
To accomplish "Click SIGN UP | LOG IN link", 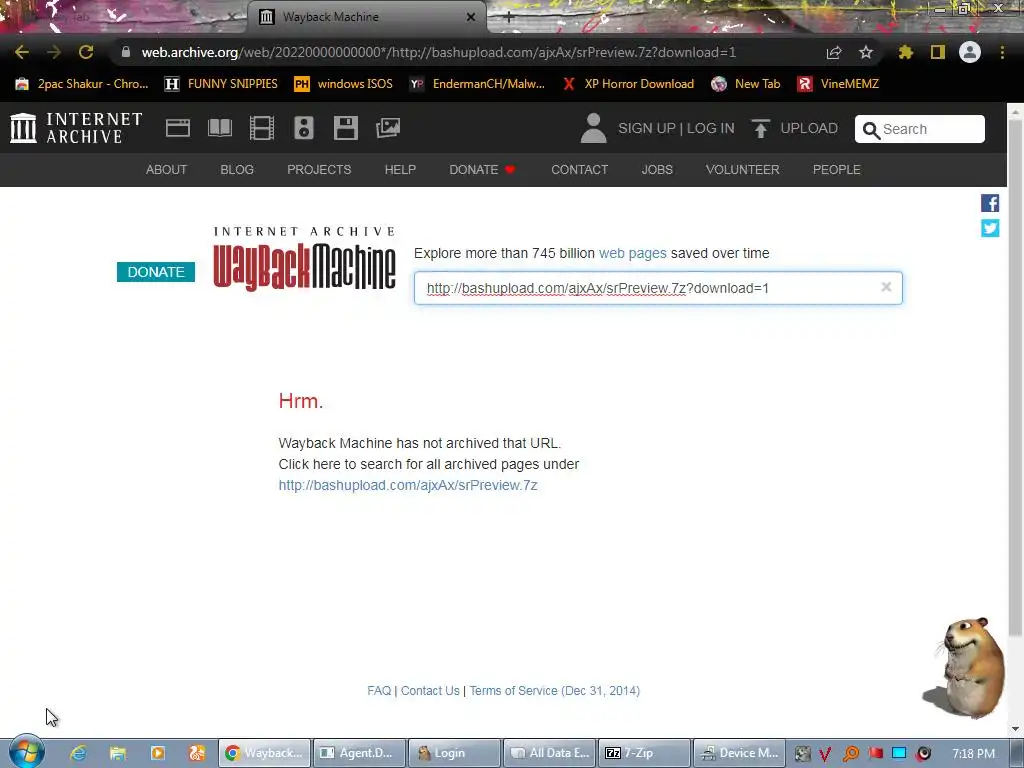I will click(676, 128).
